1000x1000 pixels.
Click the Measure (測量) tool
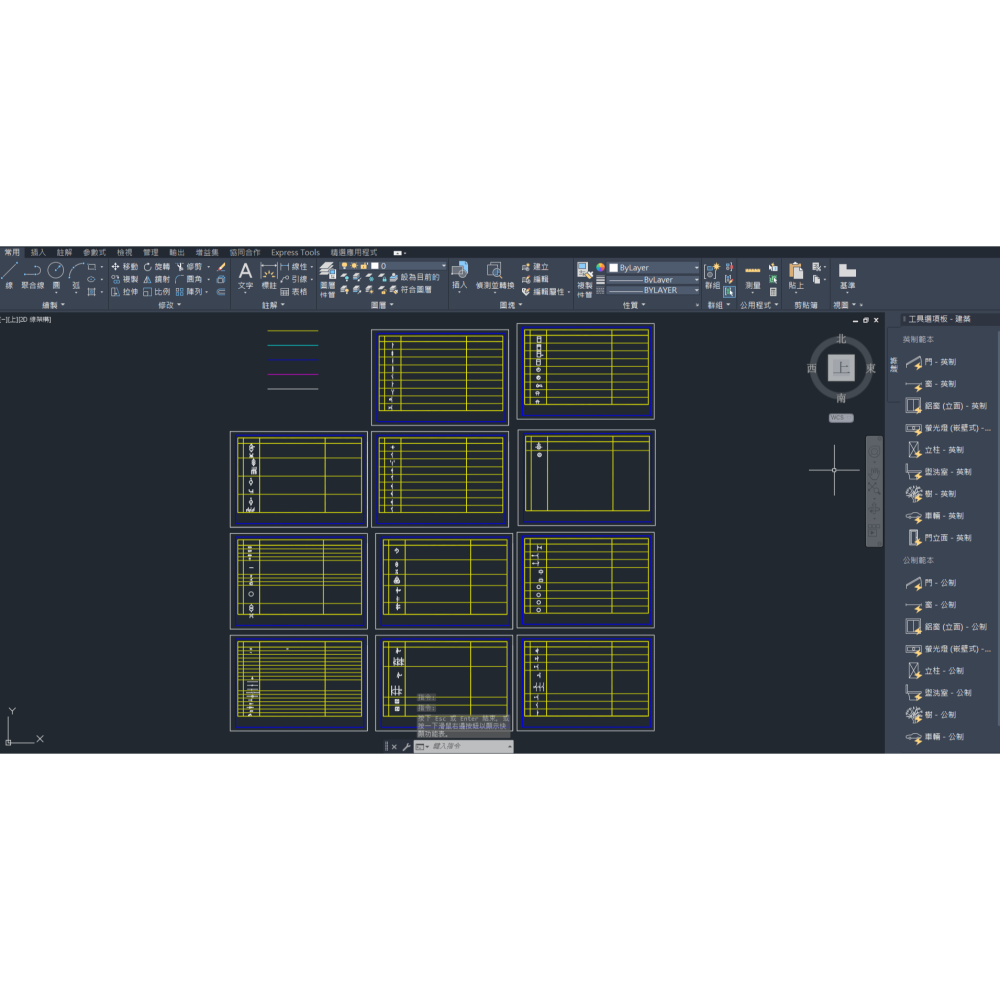tap(753, 271)
